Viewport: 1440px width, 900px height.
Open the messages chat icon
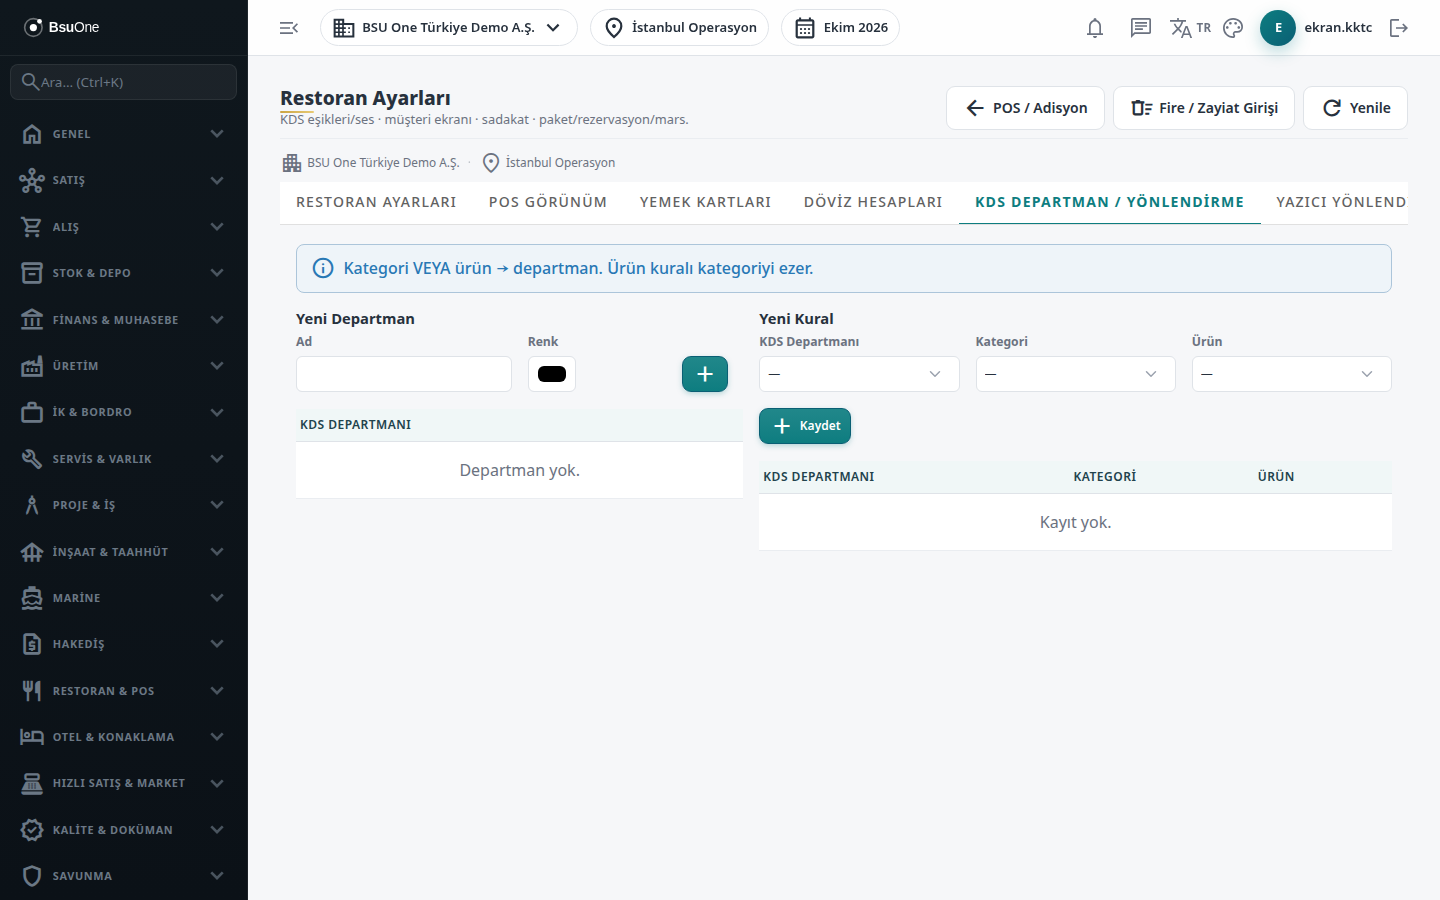pyautogui.click(x=1141, y=28)
